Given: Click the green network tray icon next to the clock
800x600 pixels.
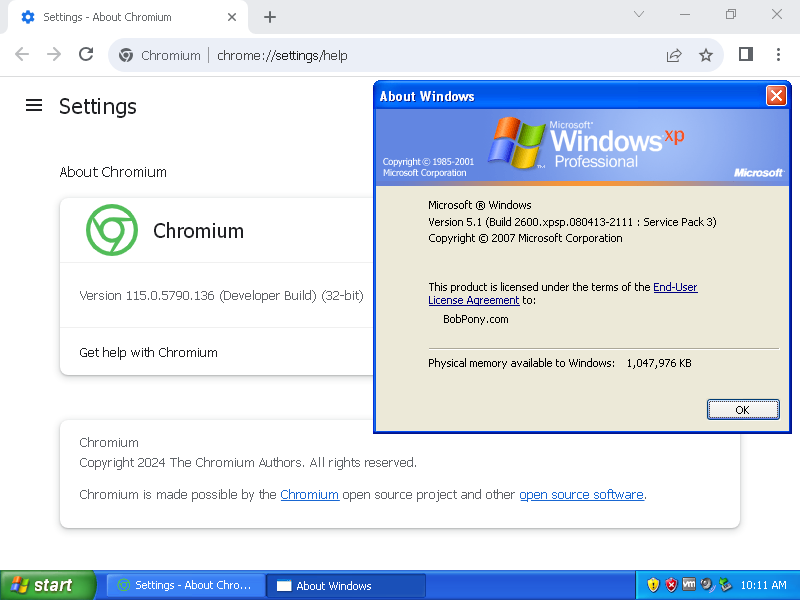Looking at the screenshot, I should click(x=725, y=585).
